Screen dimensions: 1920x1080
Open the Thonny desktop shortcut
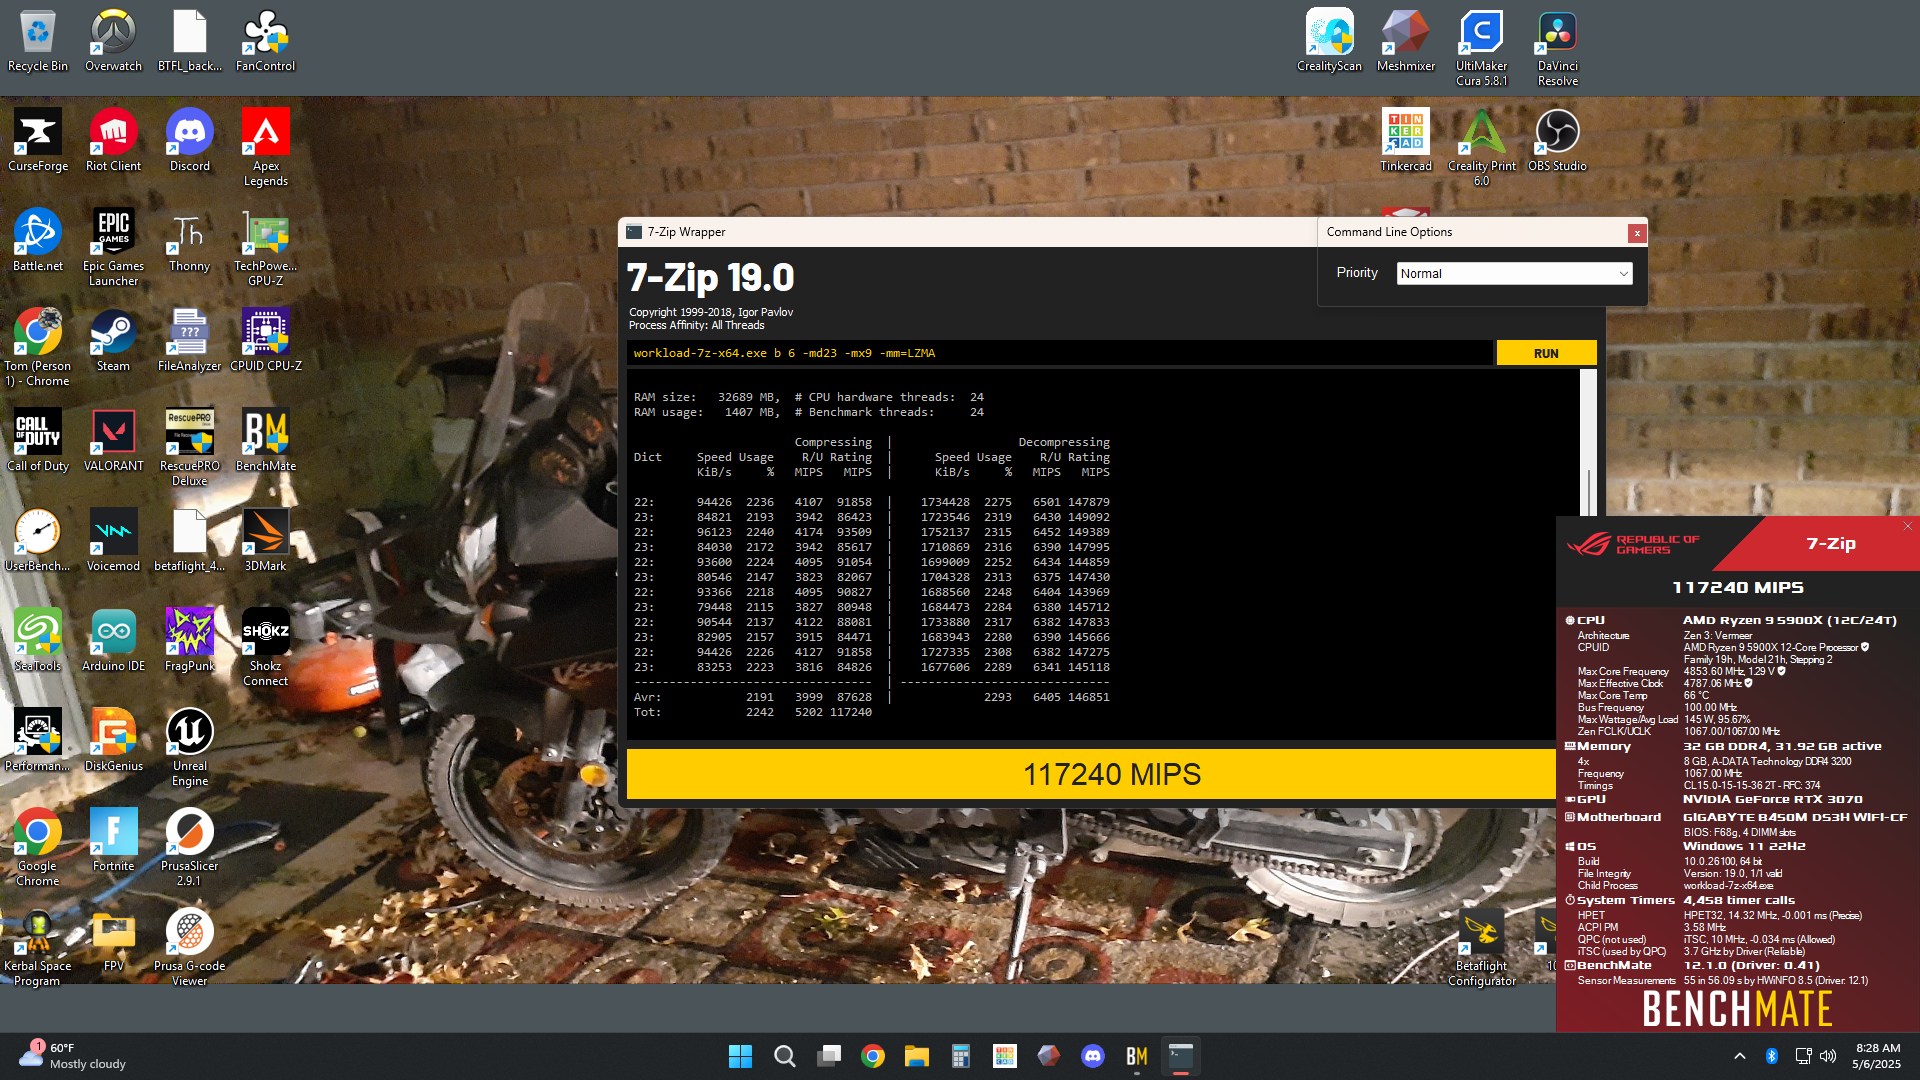(x=189, y=241)
